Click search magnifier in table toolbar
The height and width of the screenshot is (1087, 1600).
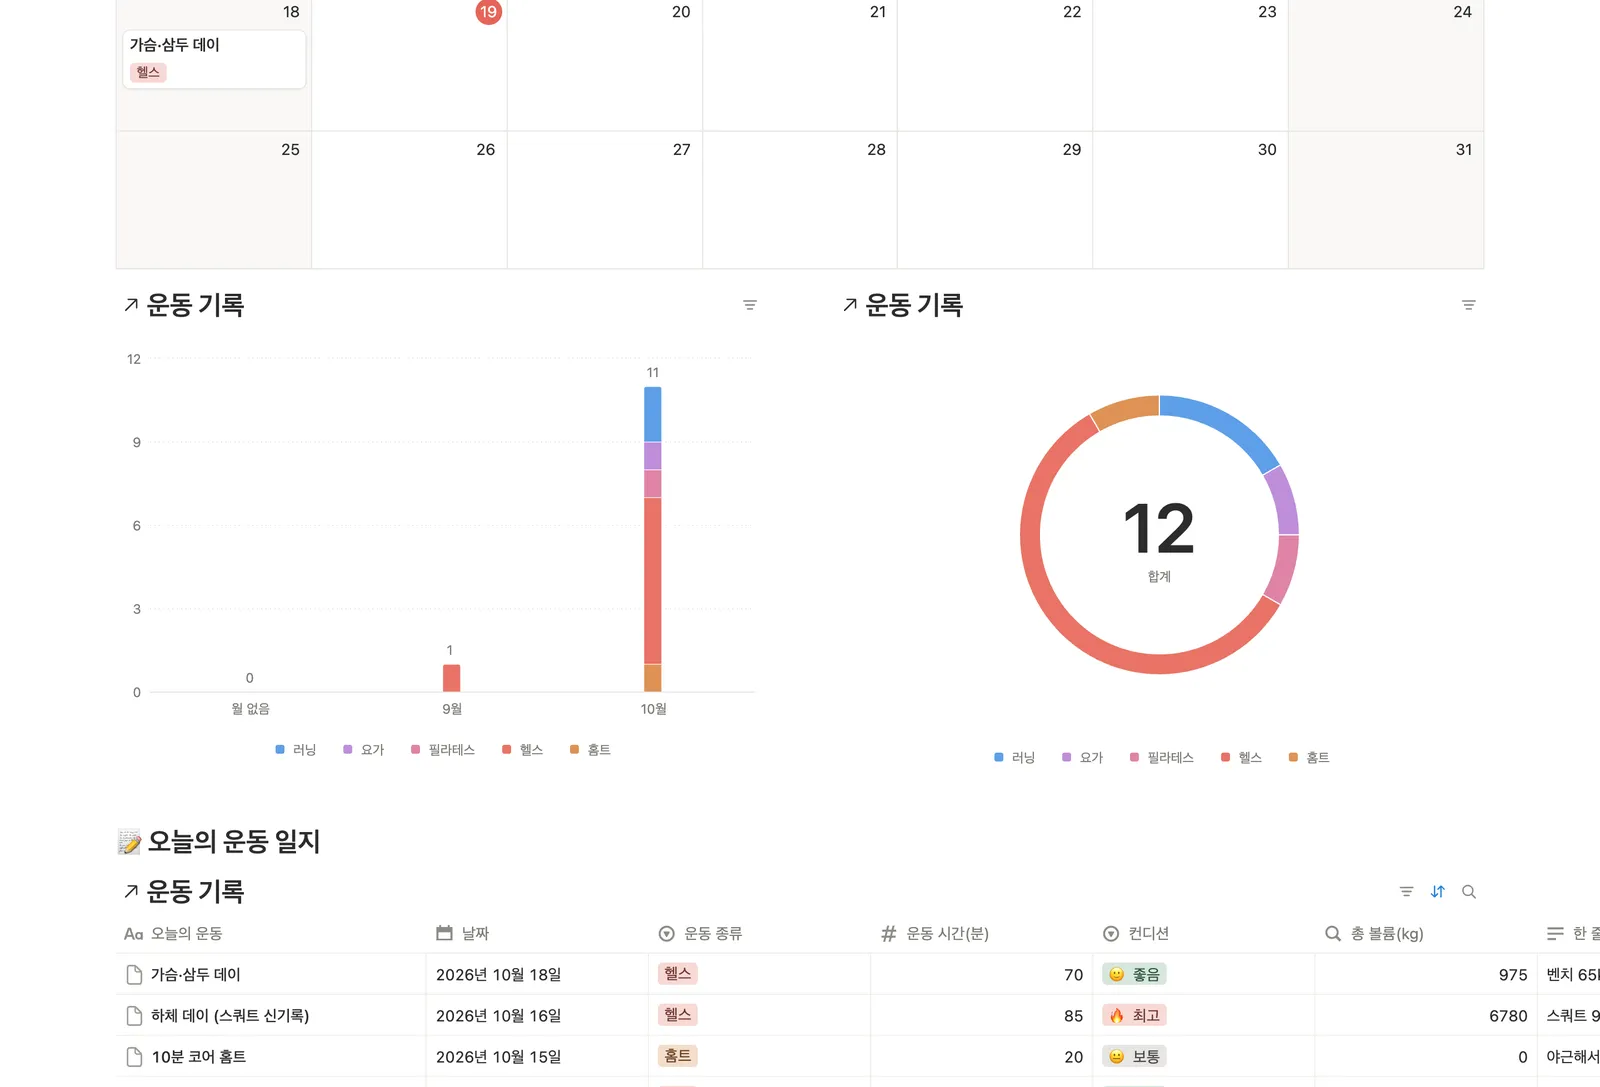click(x=1469, y=892)
